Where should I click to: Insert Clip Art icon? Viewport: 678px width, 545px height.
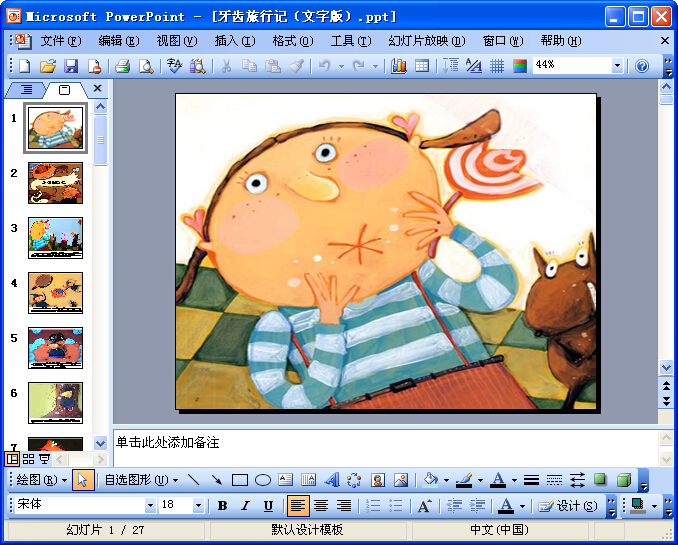(378, 480)
